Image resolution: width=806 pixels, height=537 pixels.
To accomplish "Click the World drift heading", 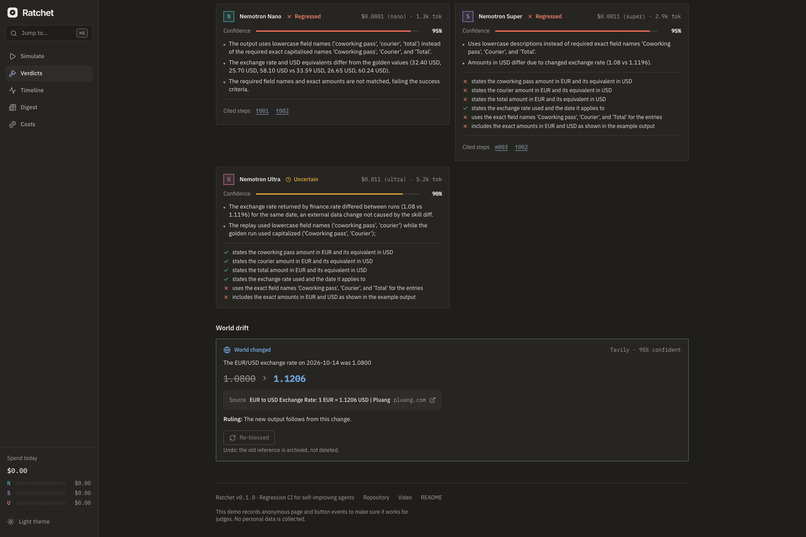I will click(x=232, y=328).
